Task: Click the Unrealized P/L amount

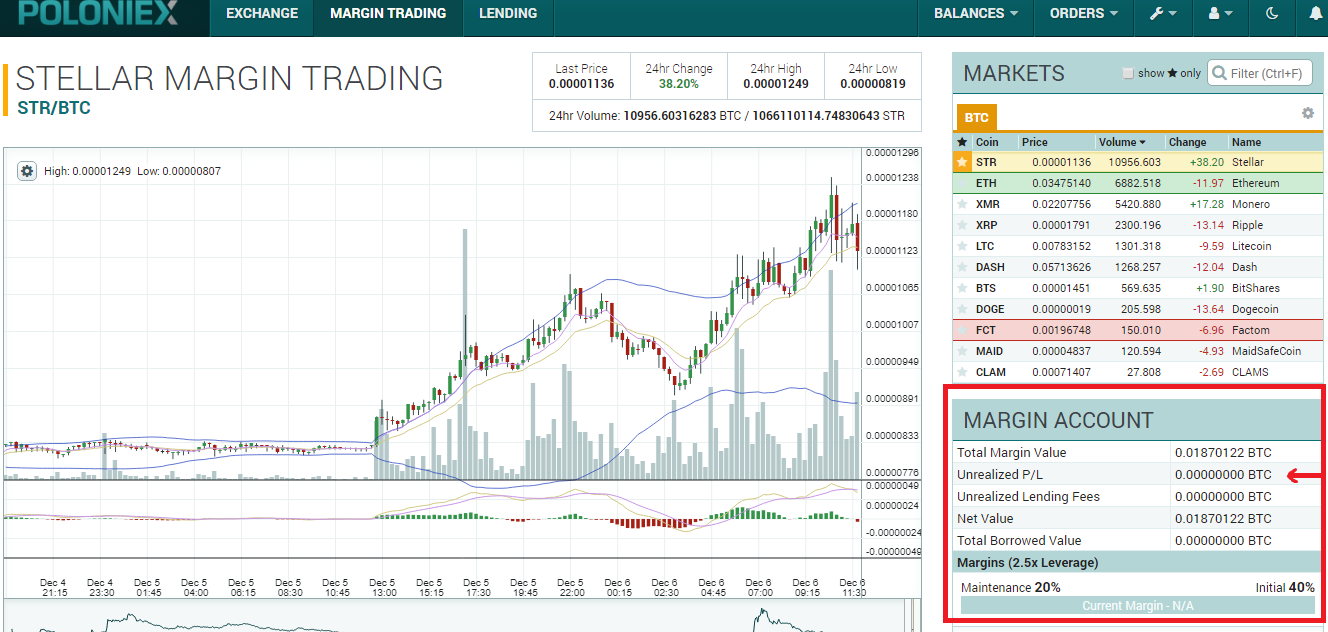Action: 1223,474
